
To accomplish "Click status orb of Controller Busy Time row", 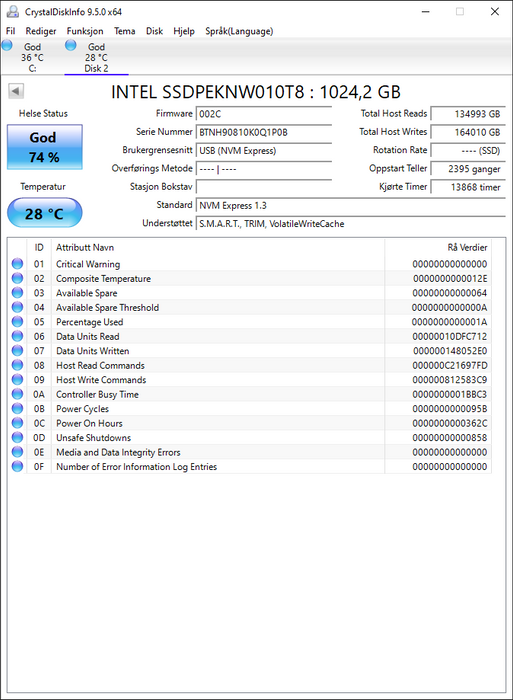I will pos(17,394).
